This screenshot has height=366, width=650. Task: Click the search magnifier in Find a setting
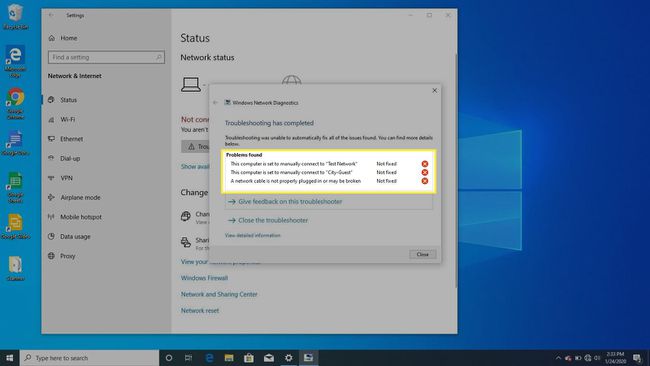(x=158, y=57)
